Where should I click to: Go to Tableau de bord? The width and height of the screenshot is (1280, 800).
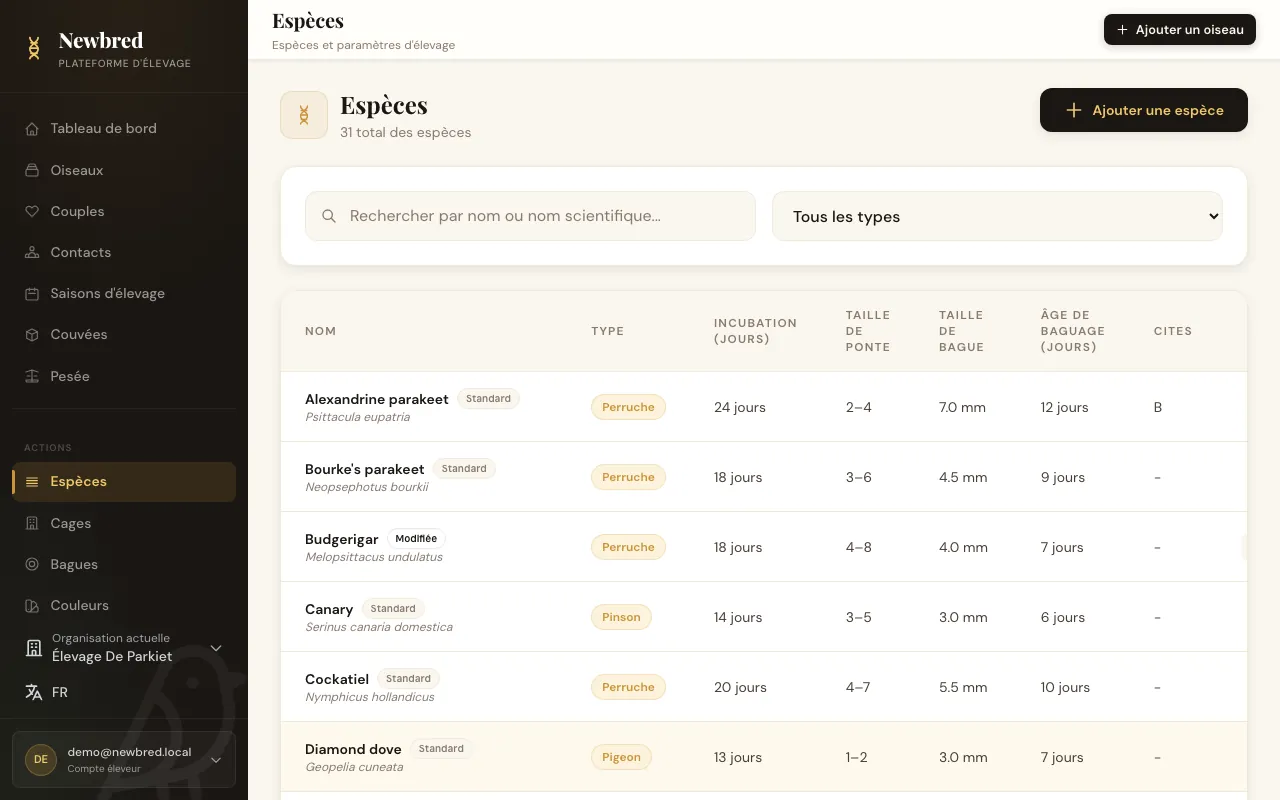click(x=124, y=129)
